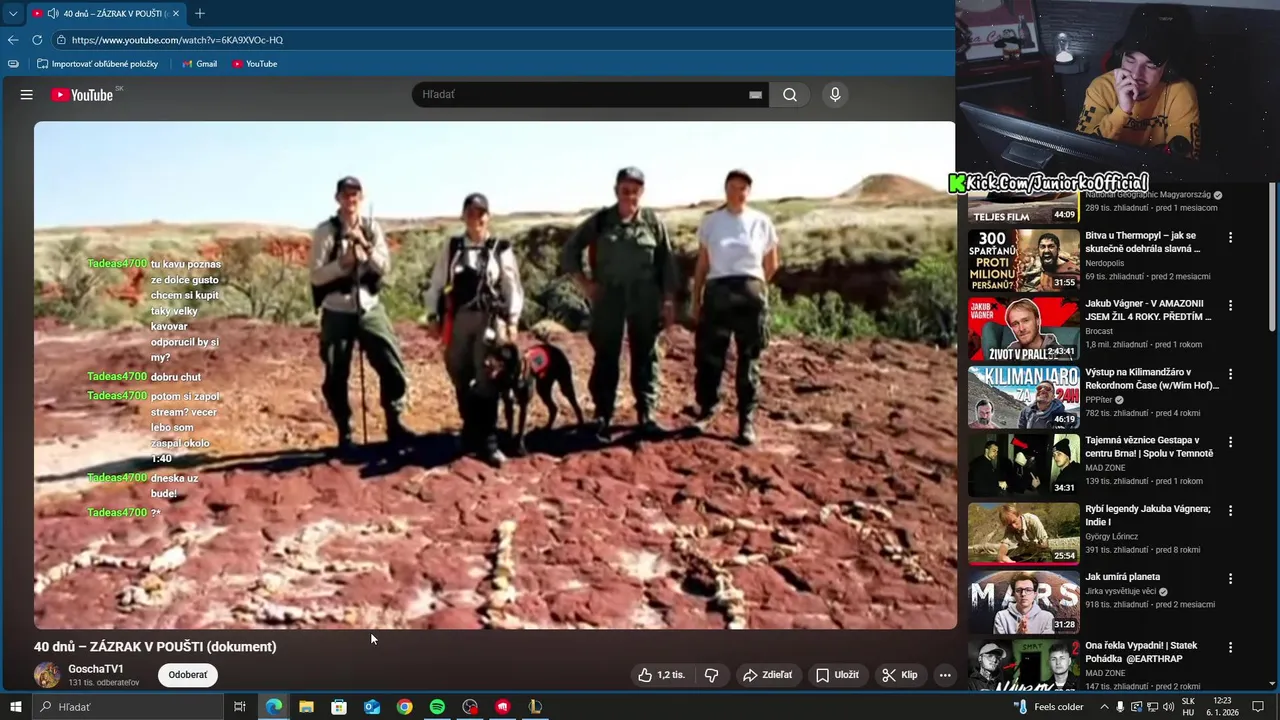
Task: Open the YouTube hamburger guide menu
Action: 27,95
